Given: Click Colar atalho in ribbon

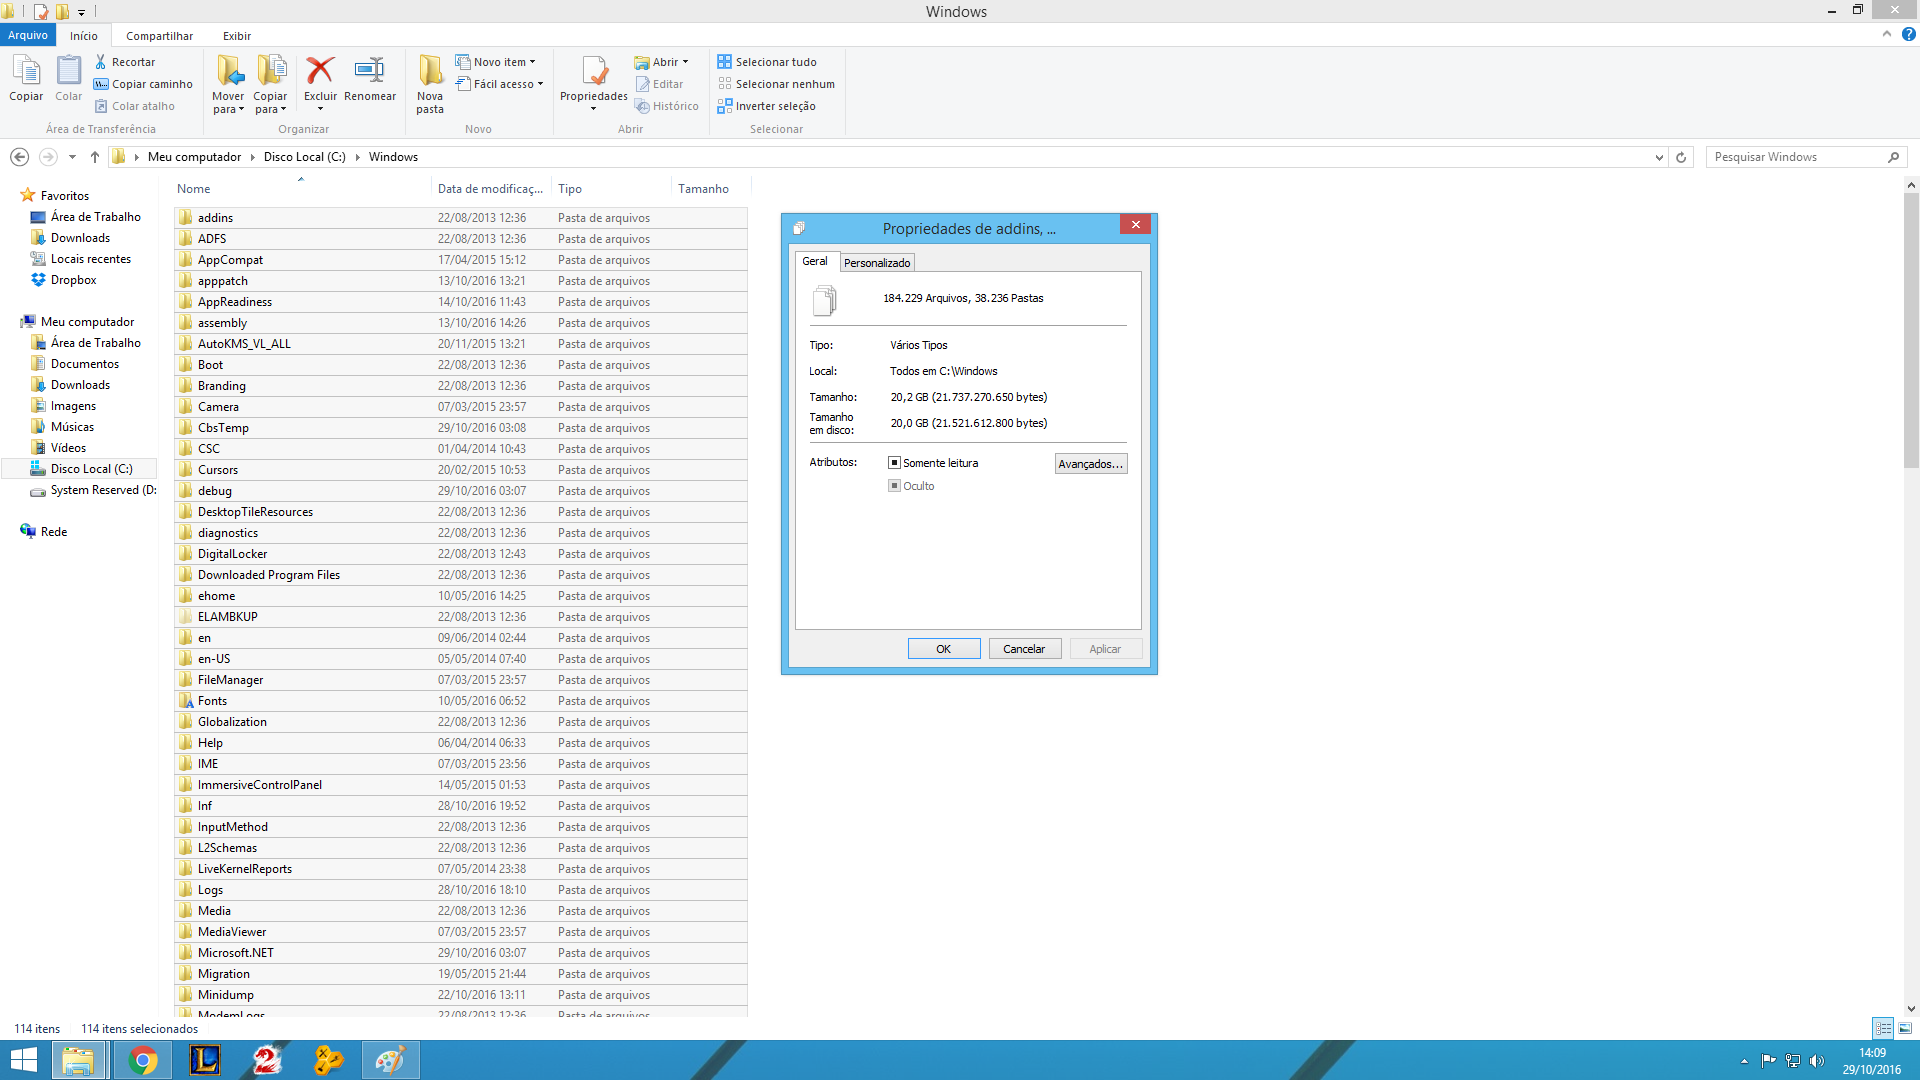Looking at the screenshot, I should 135,106.
